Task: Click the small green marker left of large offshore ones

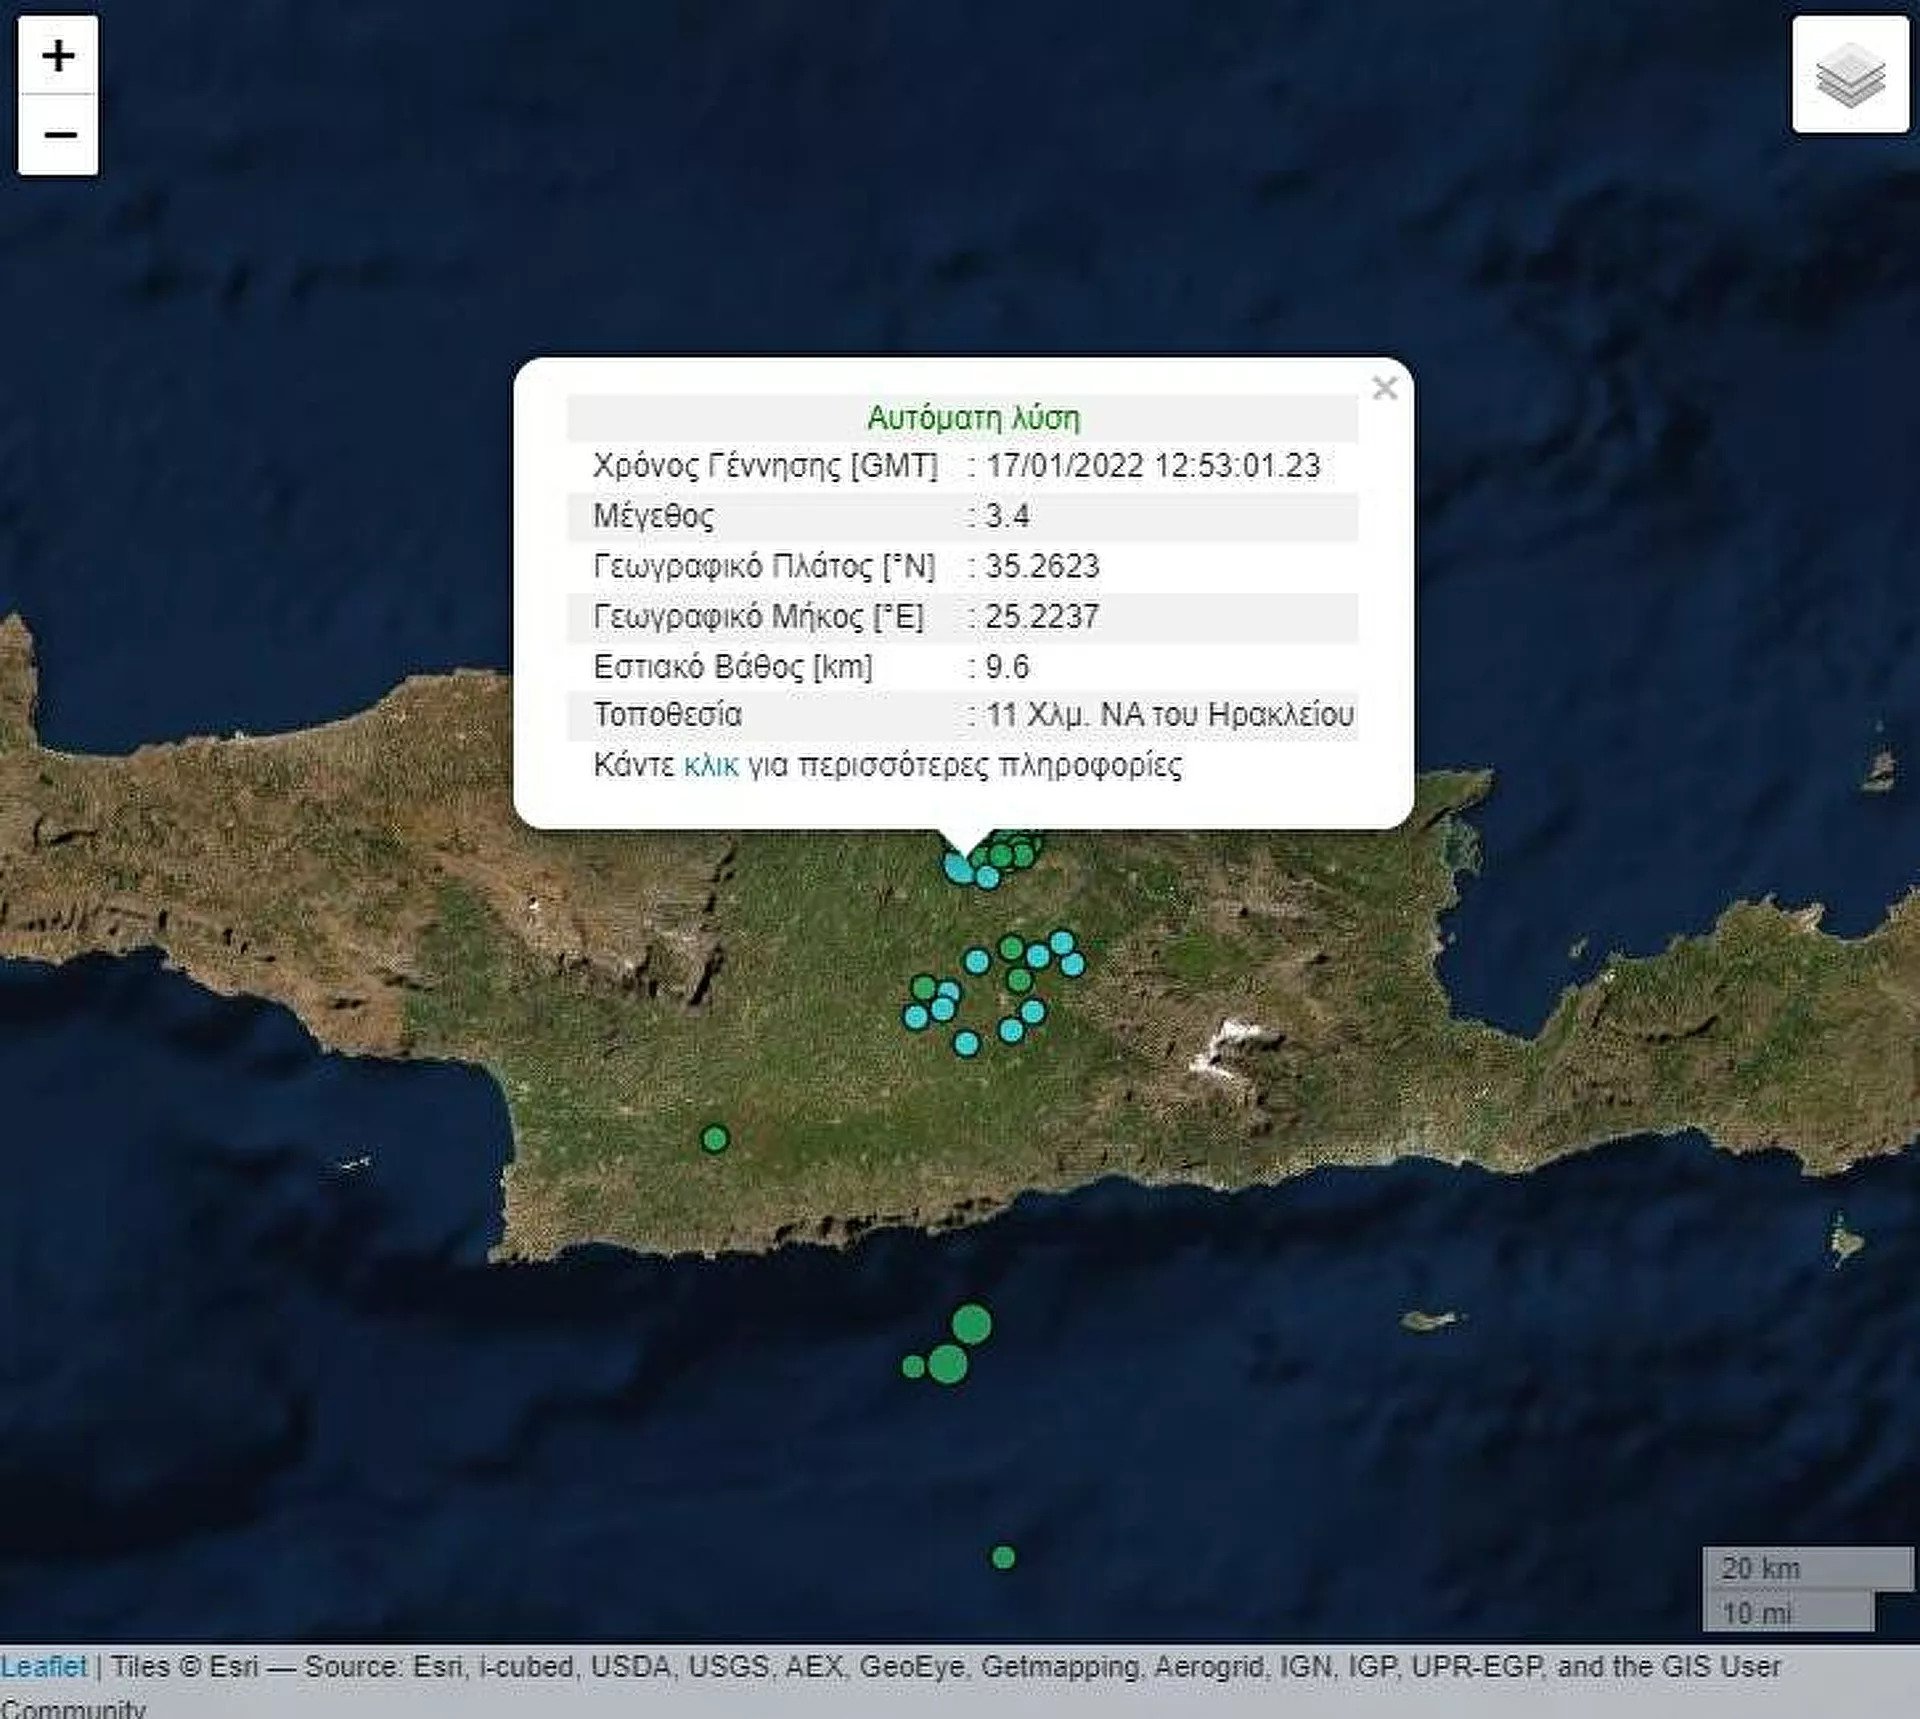Action: 913,1366
